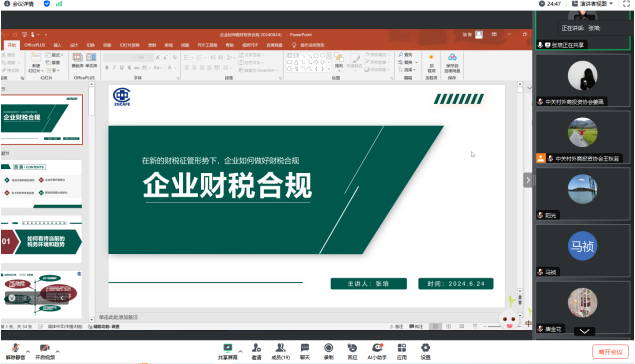Image resolution: width=635 pixels, height=364 pixels.
Task: Open the invite participants icon
Action: [256, 351]
